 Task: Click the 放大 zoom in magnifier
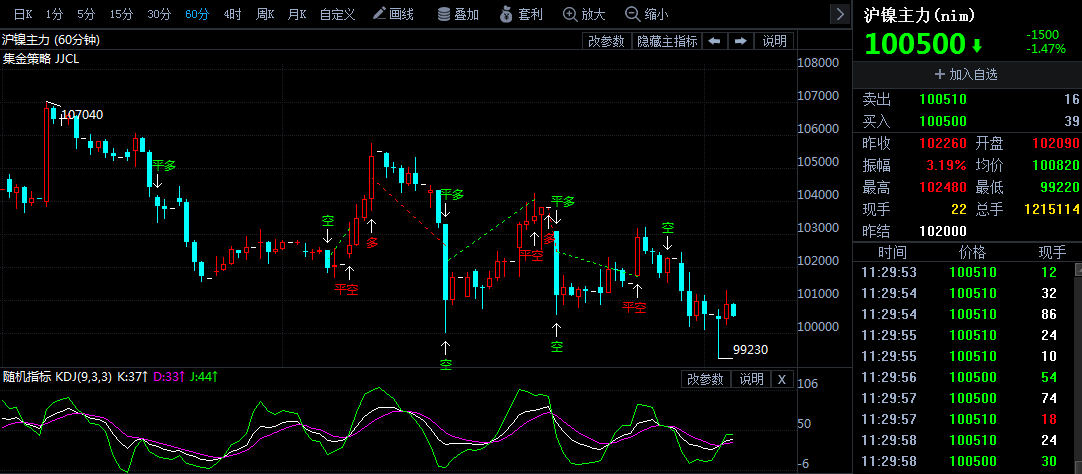click(584, 14)
